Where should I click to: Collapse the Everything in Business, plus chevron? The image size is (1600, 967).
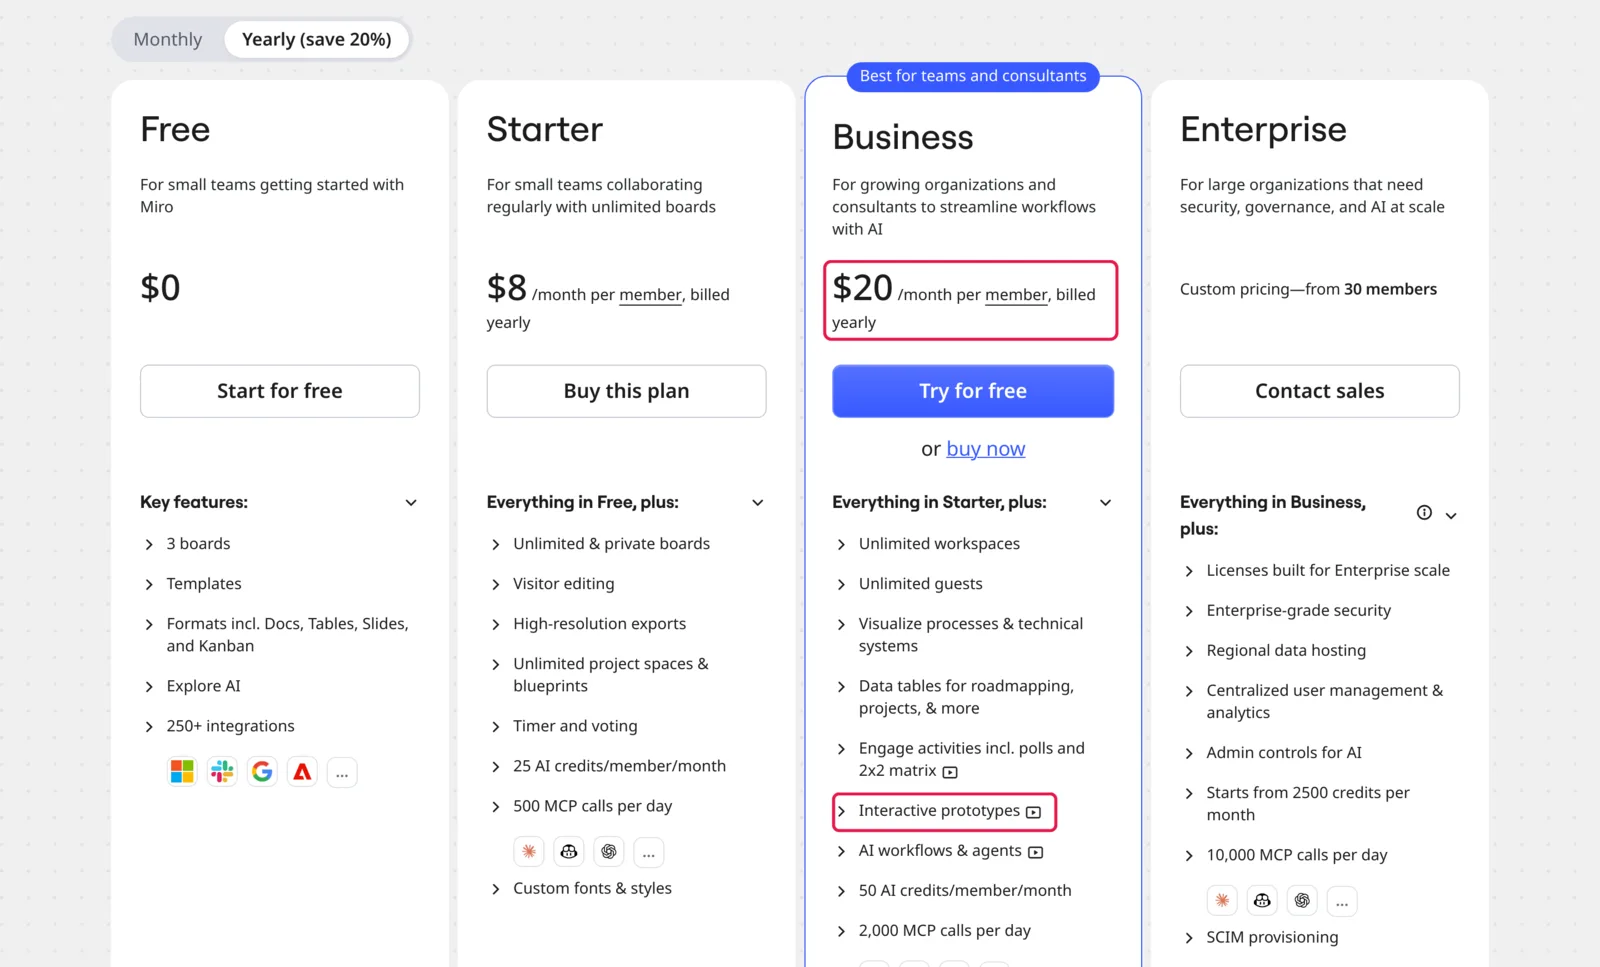click(x=1451, y=515)
